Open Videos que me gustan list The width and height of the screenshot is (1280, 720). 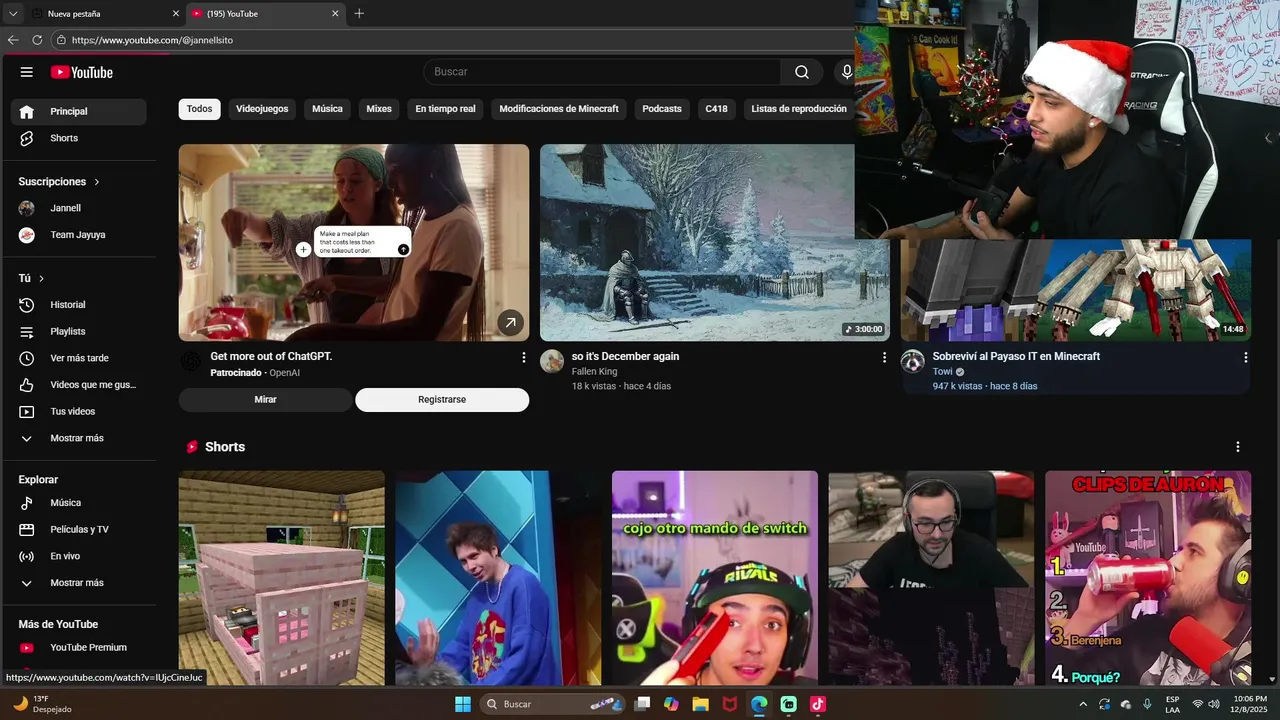pyautogui.click(x=78, y=385)
